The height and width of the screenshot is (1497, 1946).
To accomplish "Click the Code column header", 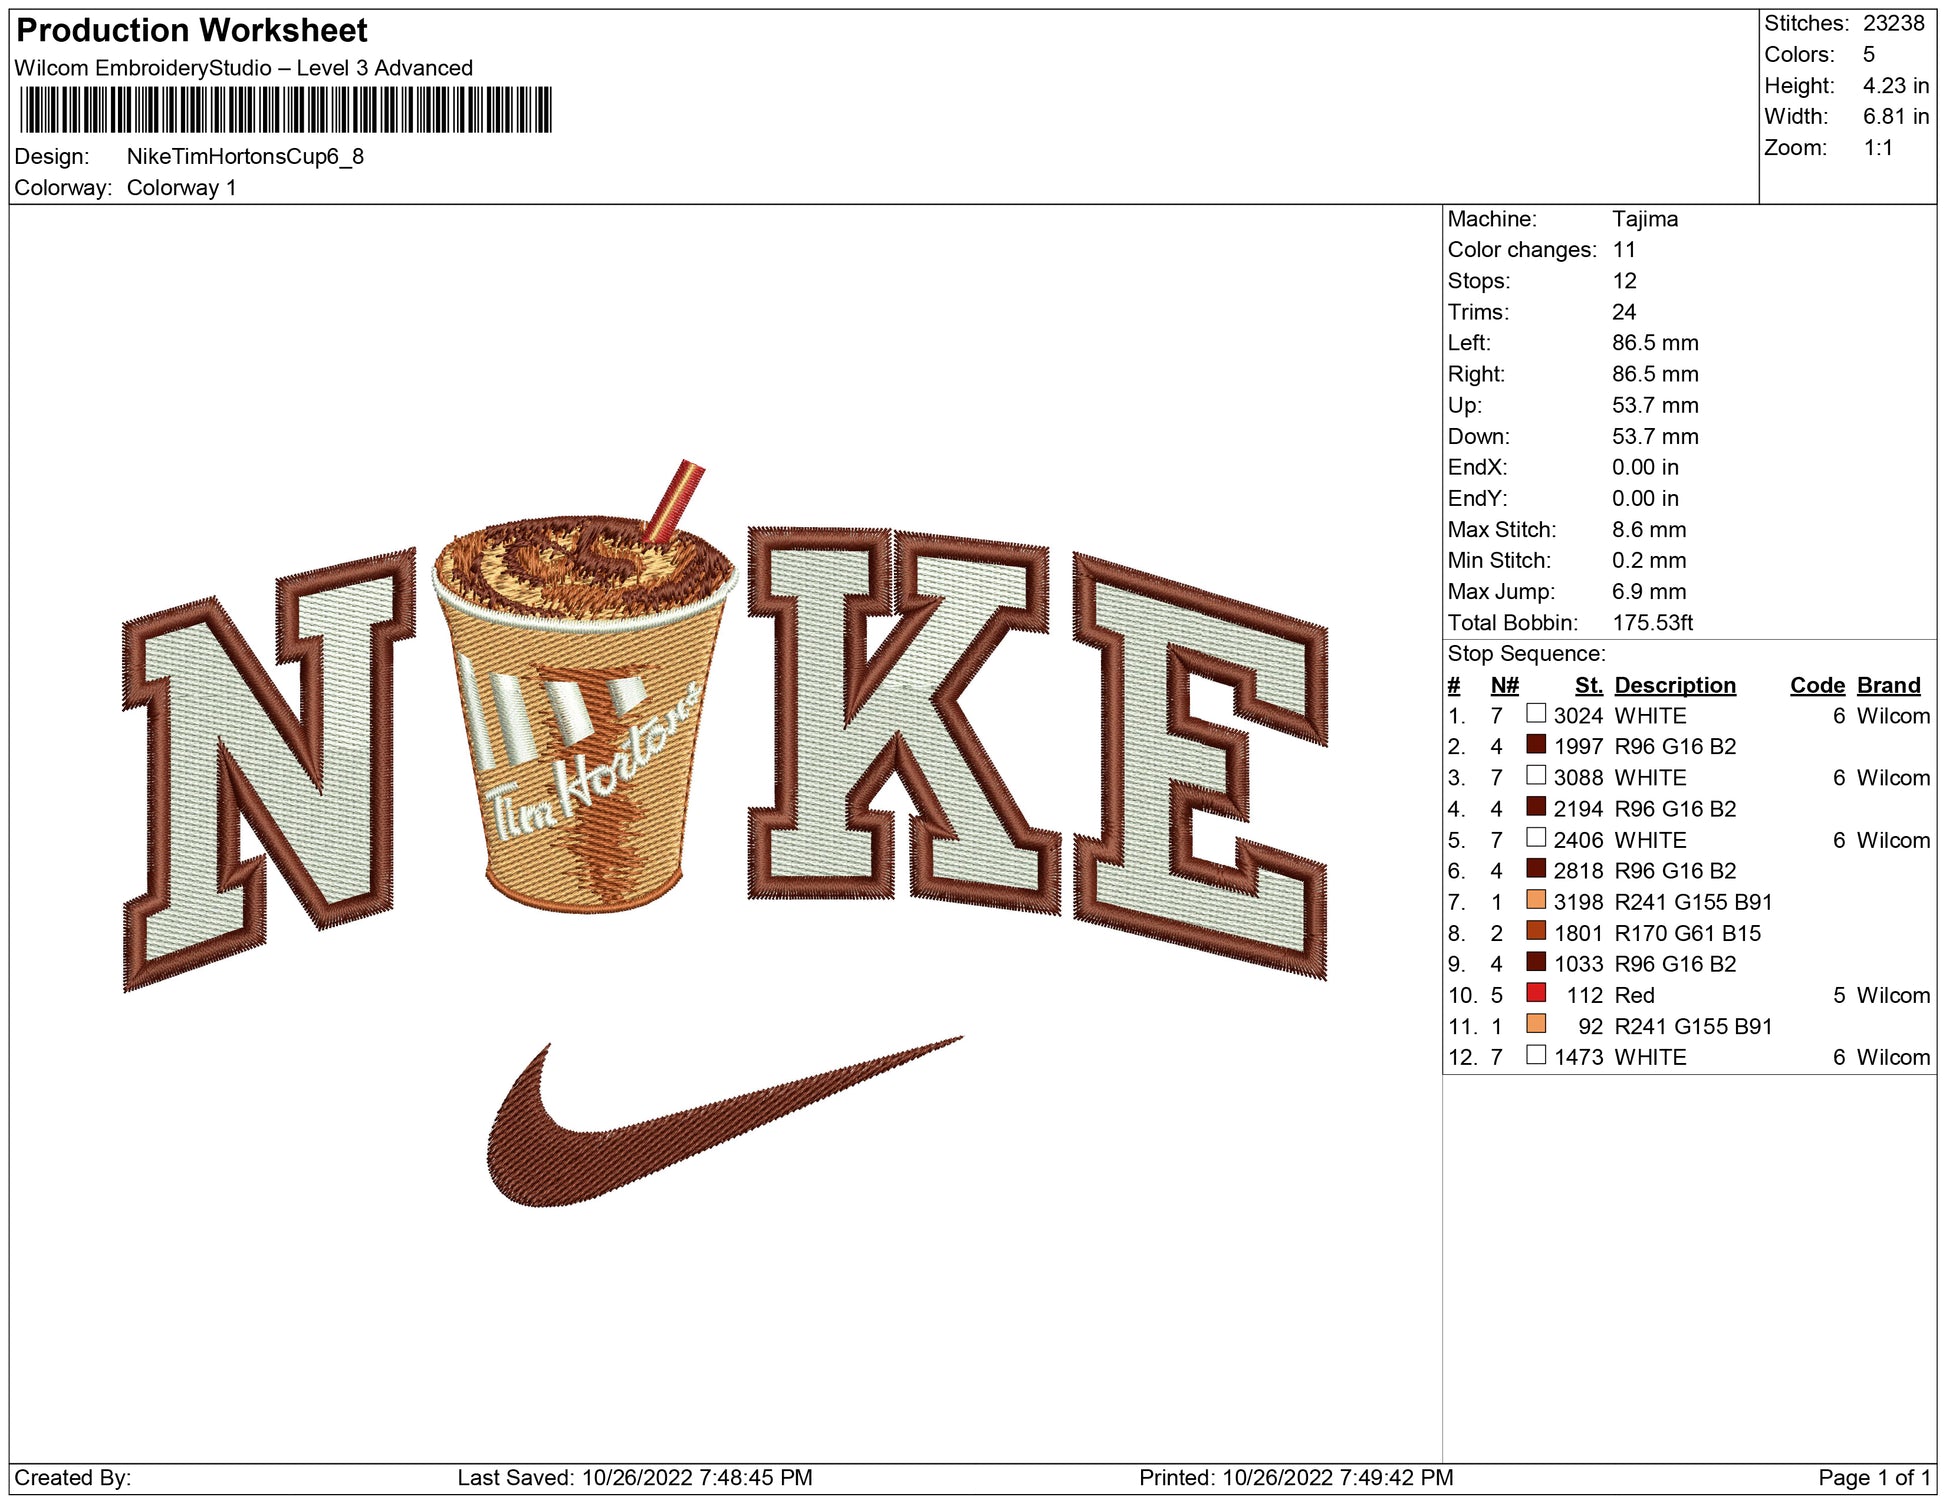I will pos(1816,685).
